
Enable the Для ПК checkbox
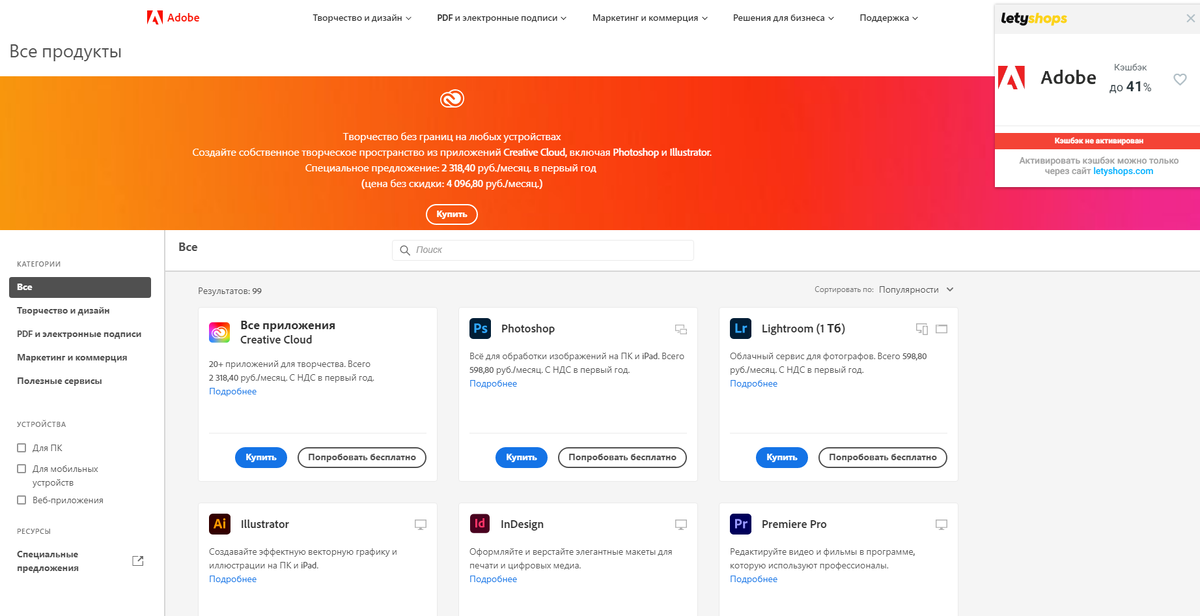pos(22,448)
